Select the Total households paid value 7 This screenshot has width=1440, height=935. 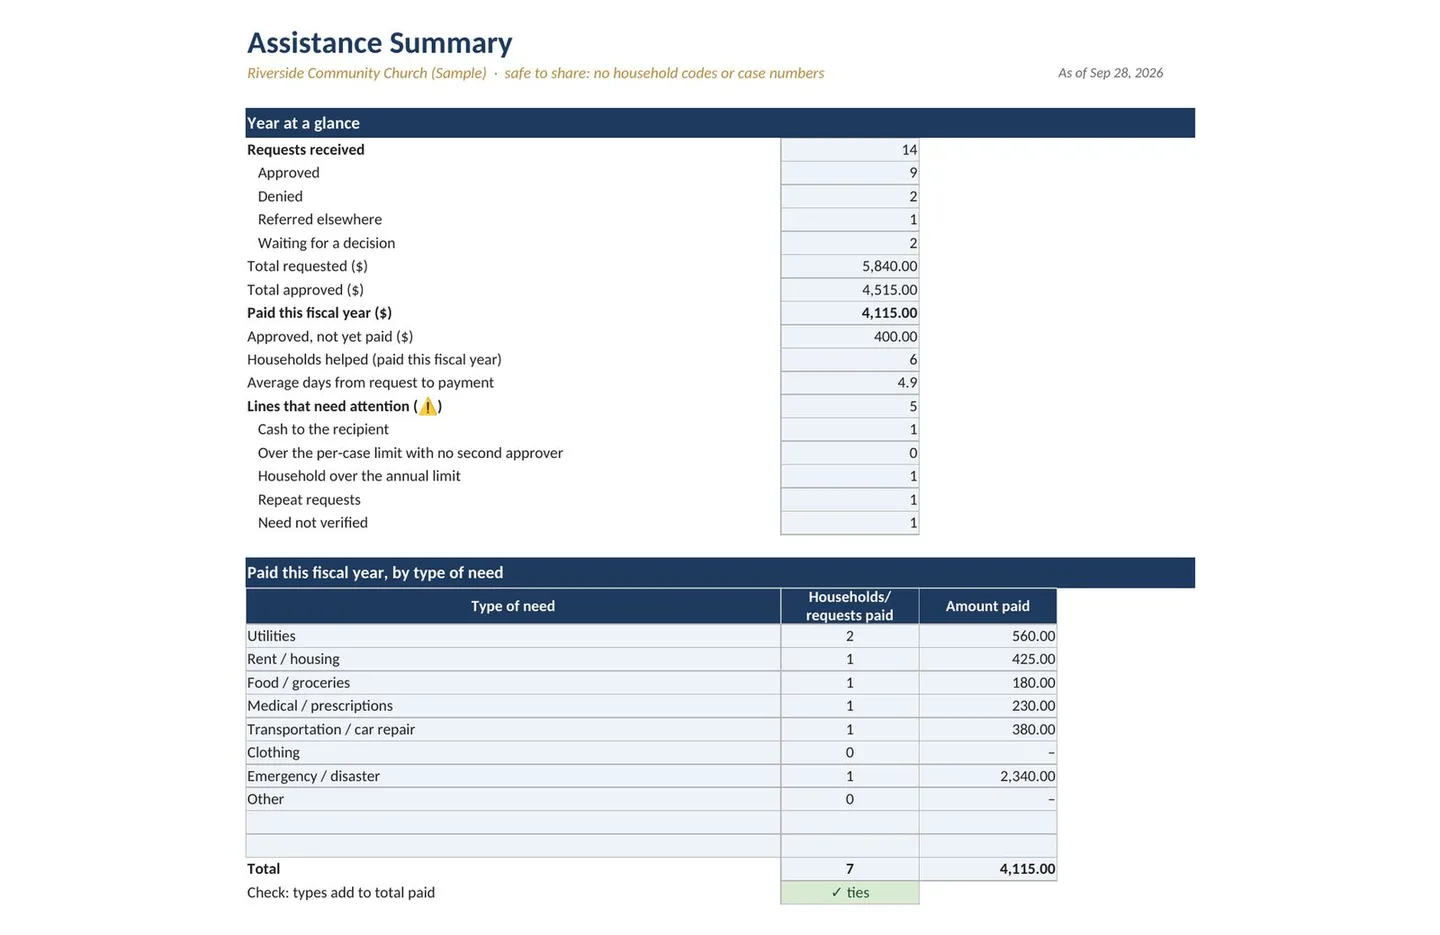coord(850,869)
